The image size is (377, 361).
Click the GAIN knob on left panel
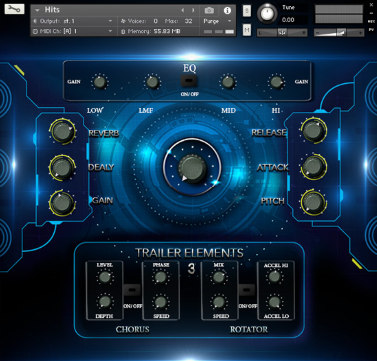point(62,203)
